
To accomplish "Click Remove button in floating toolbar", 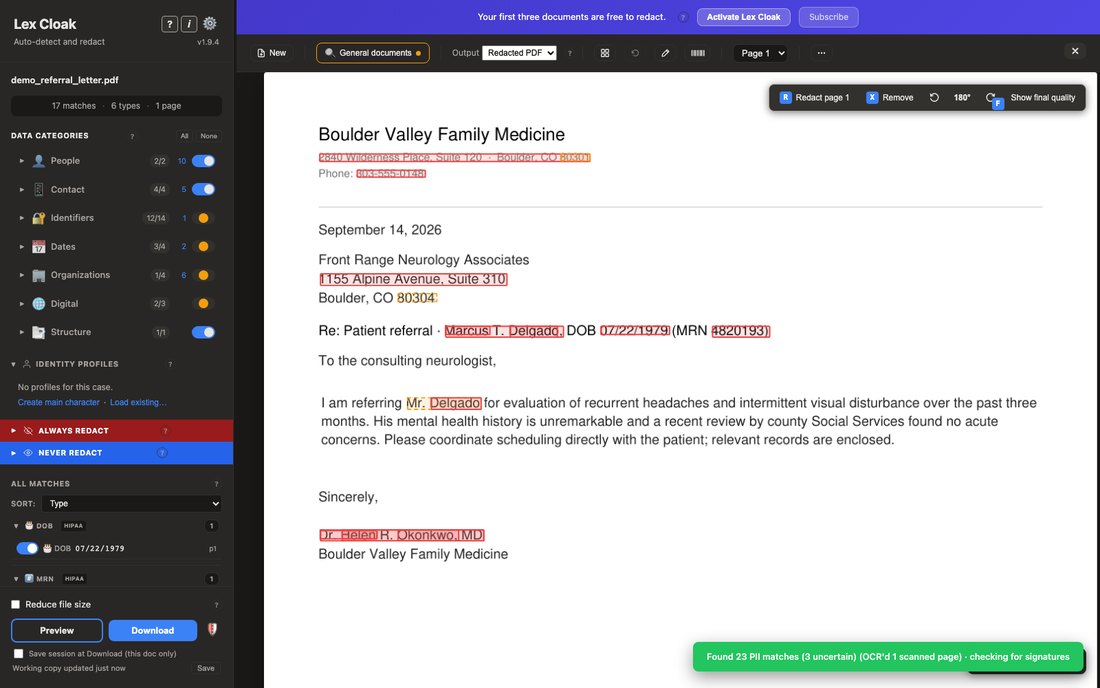I will [890, 97].
